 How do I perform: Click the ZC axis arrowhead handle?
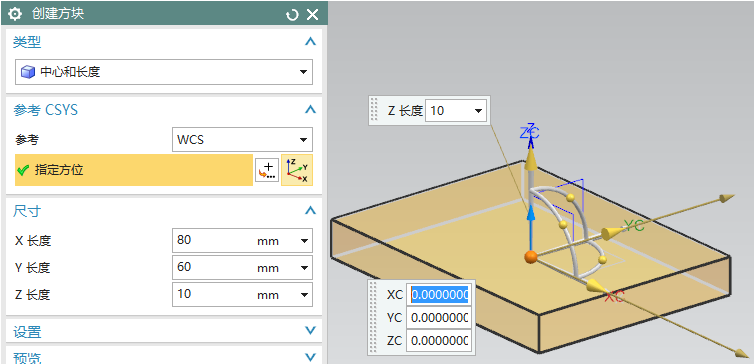tap(530, 160)
